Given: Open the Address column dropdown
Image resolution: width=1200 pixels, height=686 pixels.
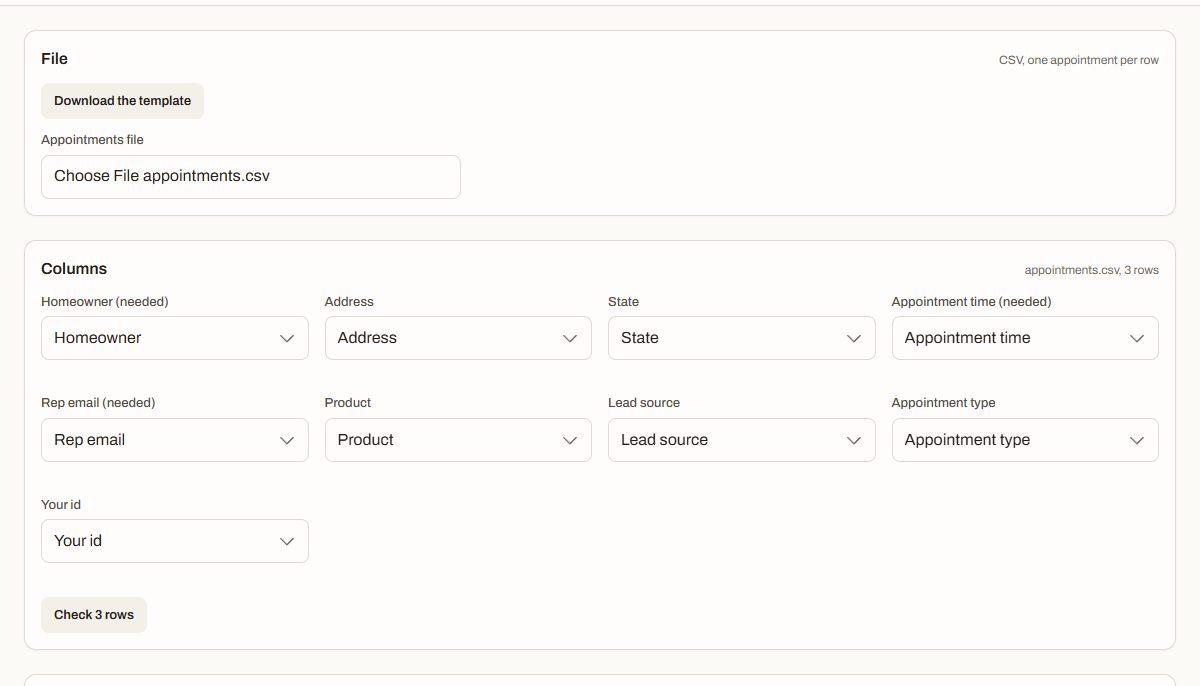Looking at the screenshot, I should pos(458,338).
